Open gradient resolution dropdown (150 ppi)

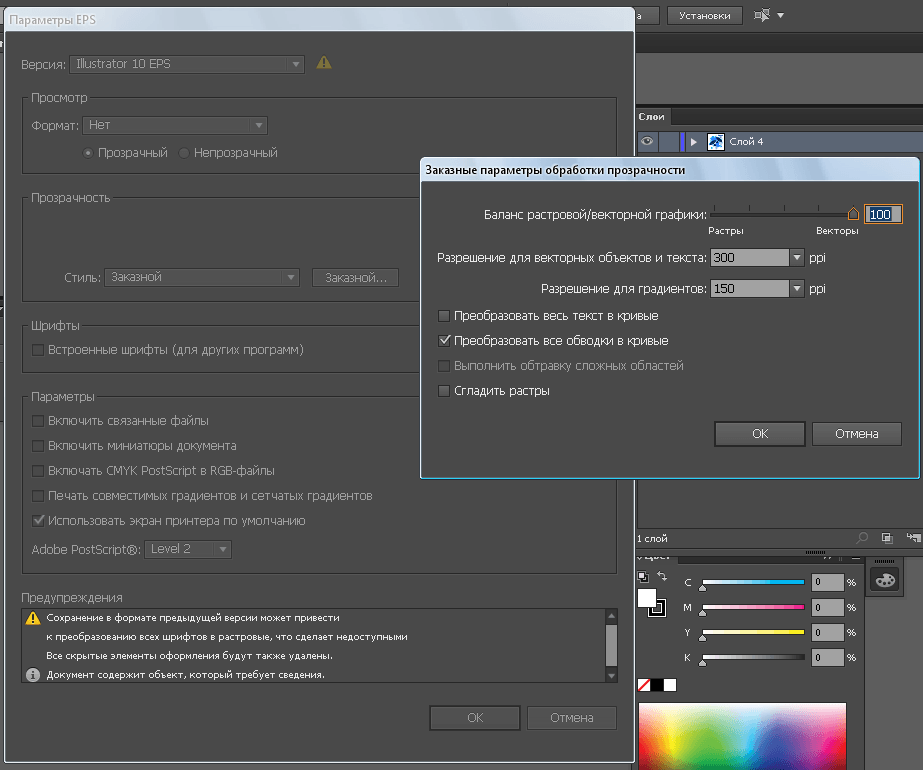click(x=796, y=288)
